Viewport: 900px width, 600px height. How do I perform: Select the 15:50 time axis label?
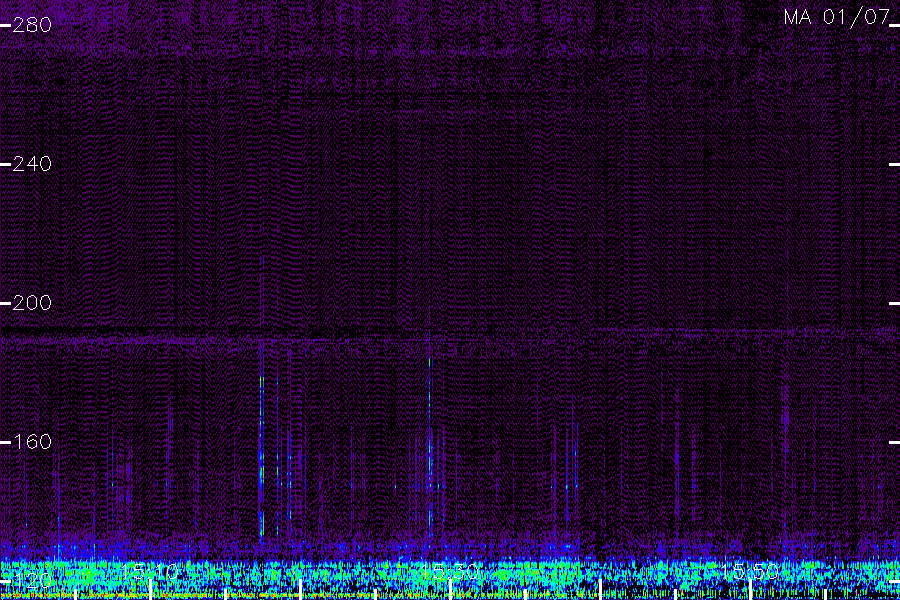[750, 572]
